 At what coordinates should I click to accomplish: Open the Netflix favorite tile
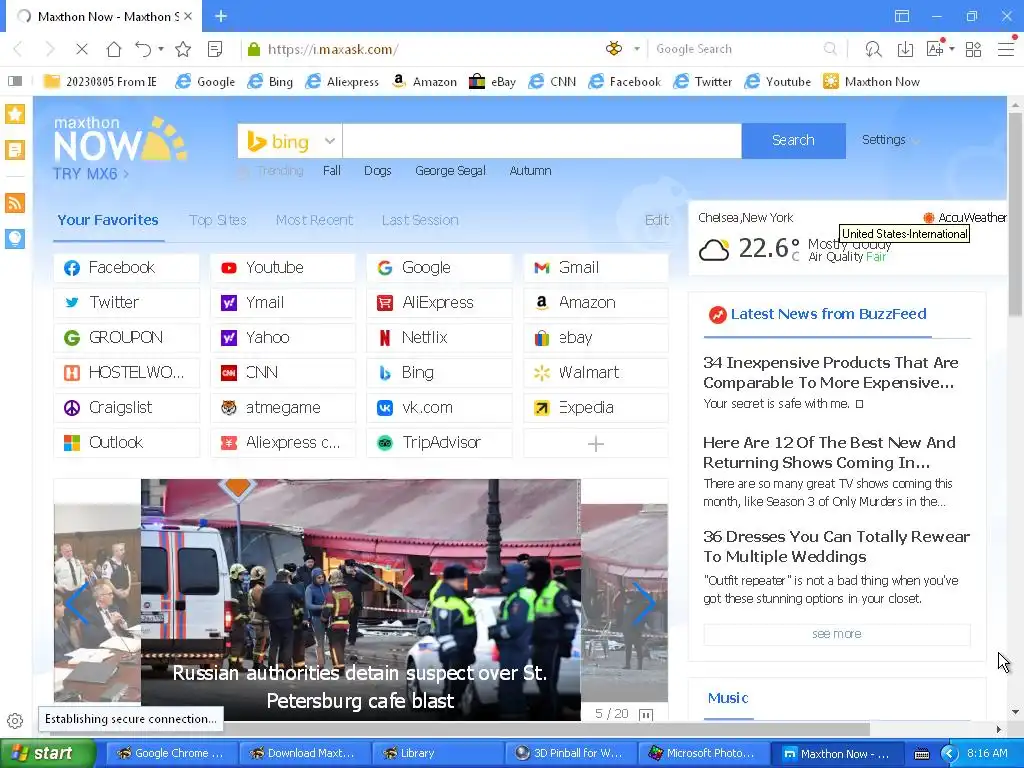coord(440,338)
